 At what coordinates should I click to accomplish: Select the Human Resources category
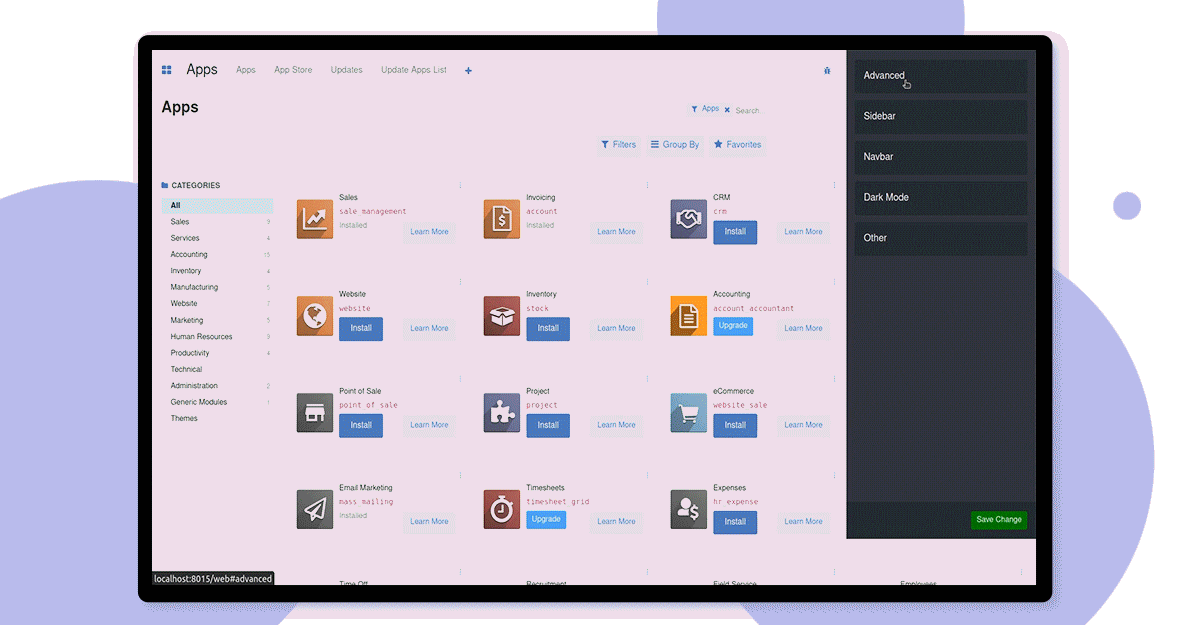[217, 337]
